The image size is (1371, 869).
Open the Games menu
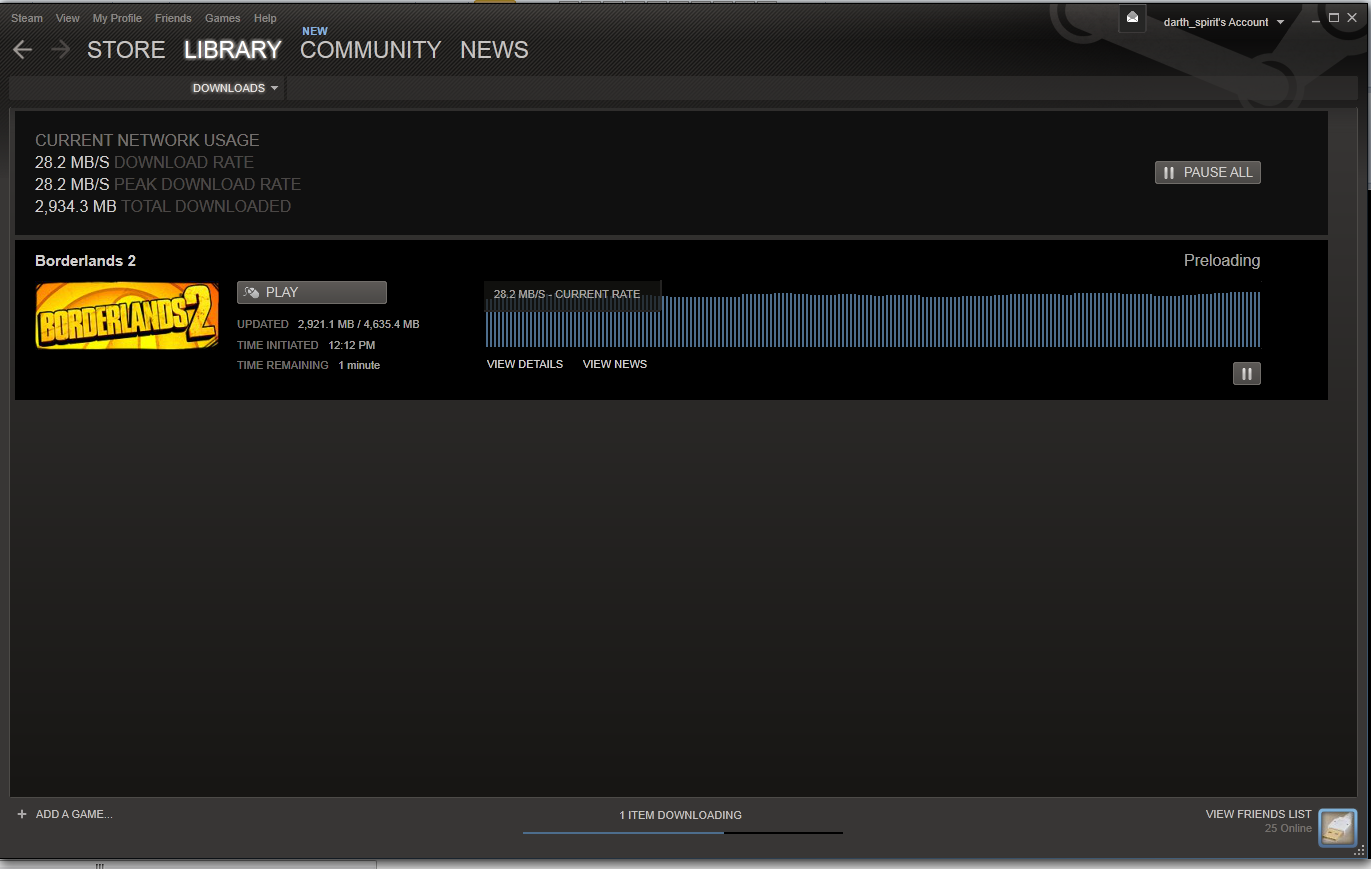click(x=223, y=18)
